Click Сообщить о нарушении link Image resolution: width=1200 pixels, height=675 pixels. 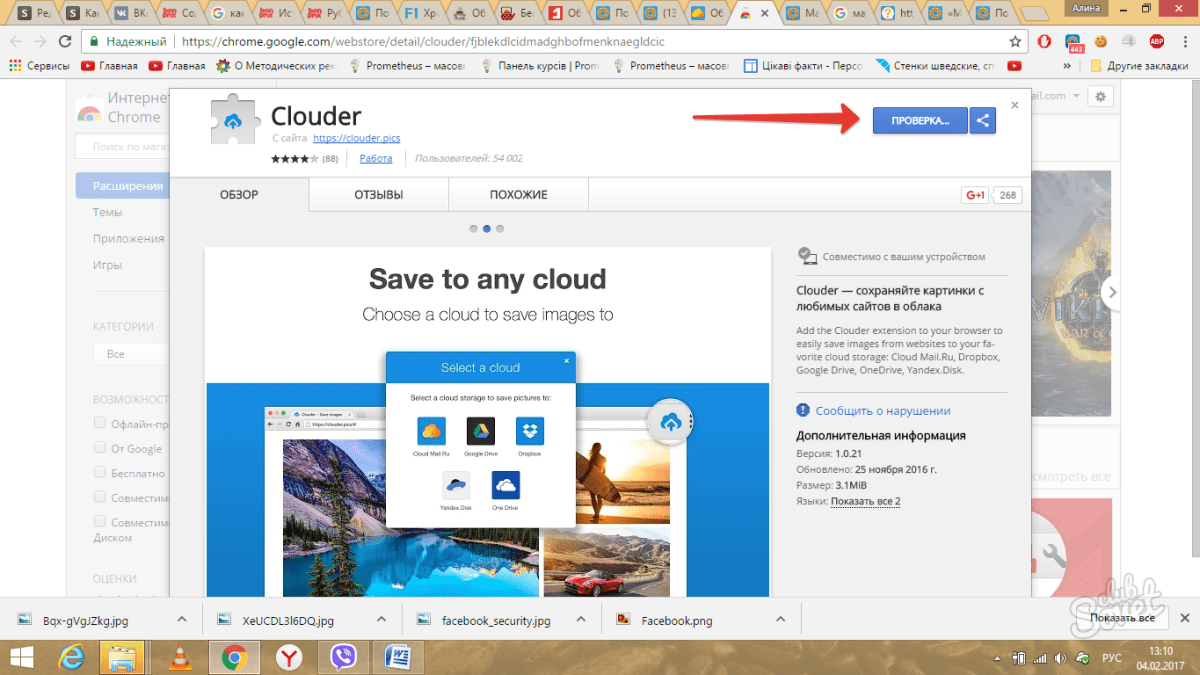click(883, 411)
